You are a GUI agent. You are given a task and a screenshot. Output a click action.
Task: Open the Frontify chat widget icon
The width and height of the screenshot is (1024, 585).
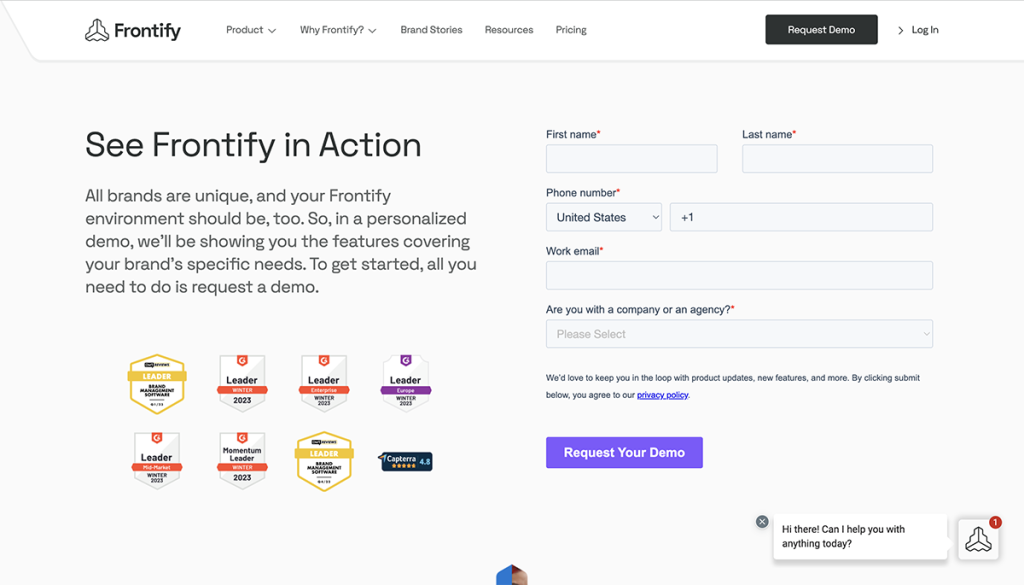tap(978, 539)
